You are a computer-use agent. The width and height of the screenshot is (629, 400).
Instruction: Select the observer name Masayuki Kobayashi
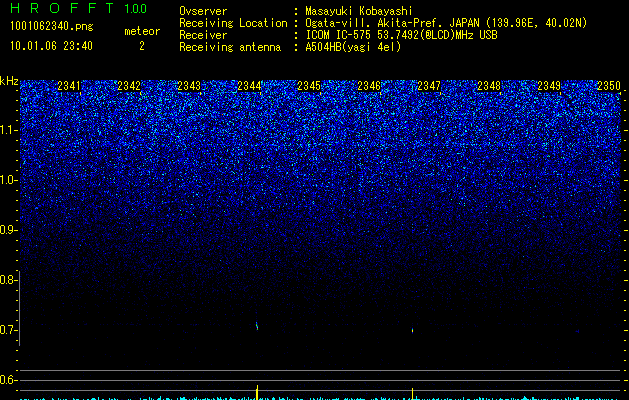coord(359,11)
